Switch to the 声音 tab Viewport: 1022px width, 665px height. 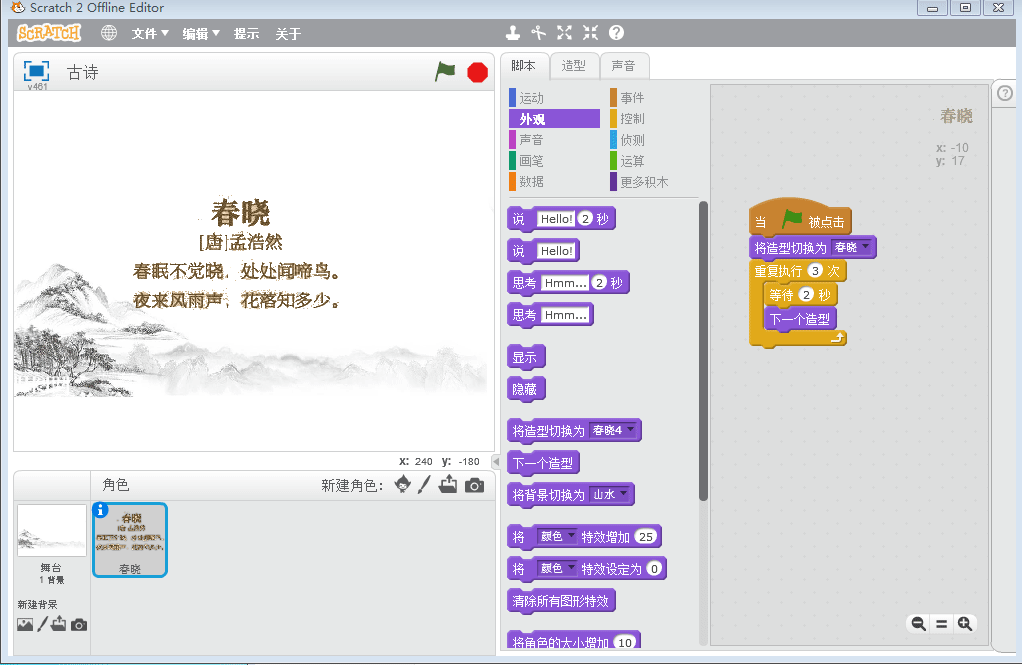[x=624, y=66]
